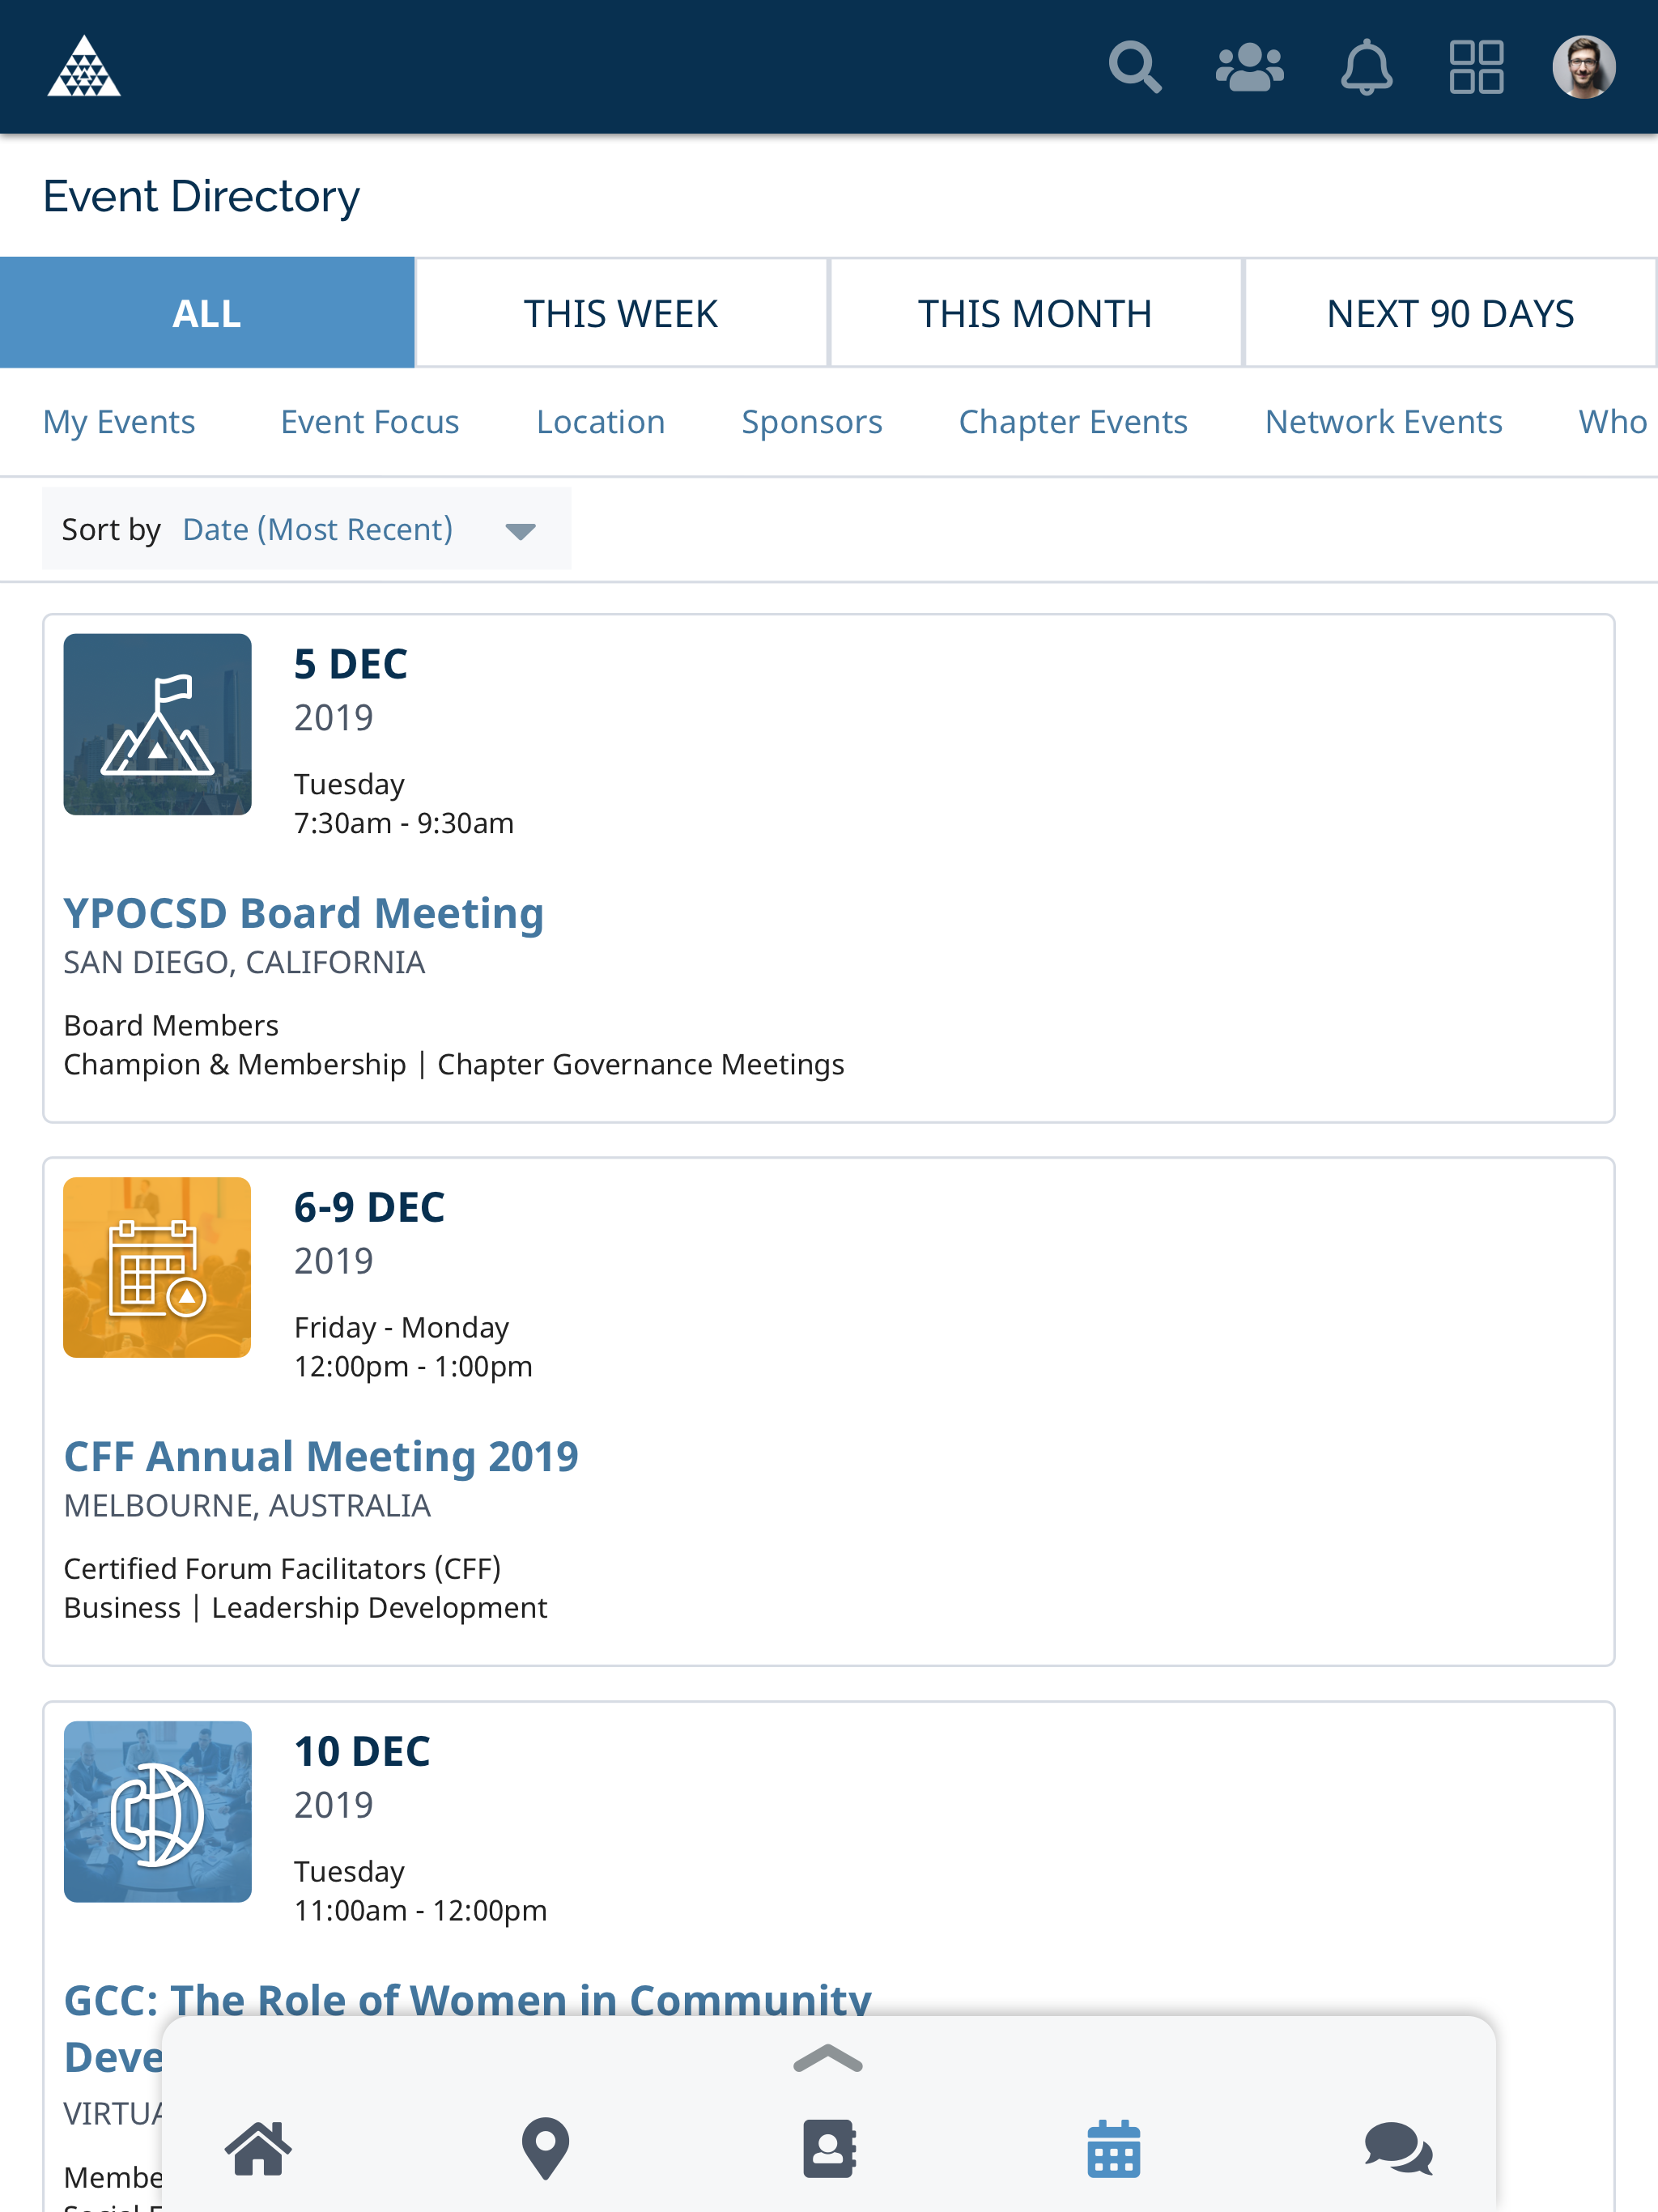This screenshot has width=1658, height=2212.
Task: Tap the triangle logo in the header
Action: pyautogui.click(x=84, y=67)
